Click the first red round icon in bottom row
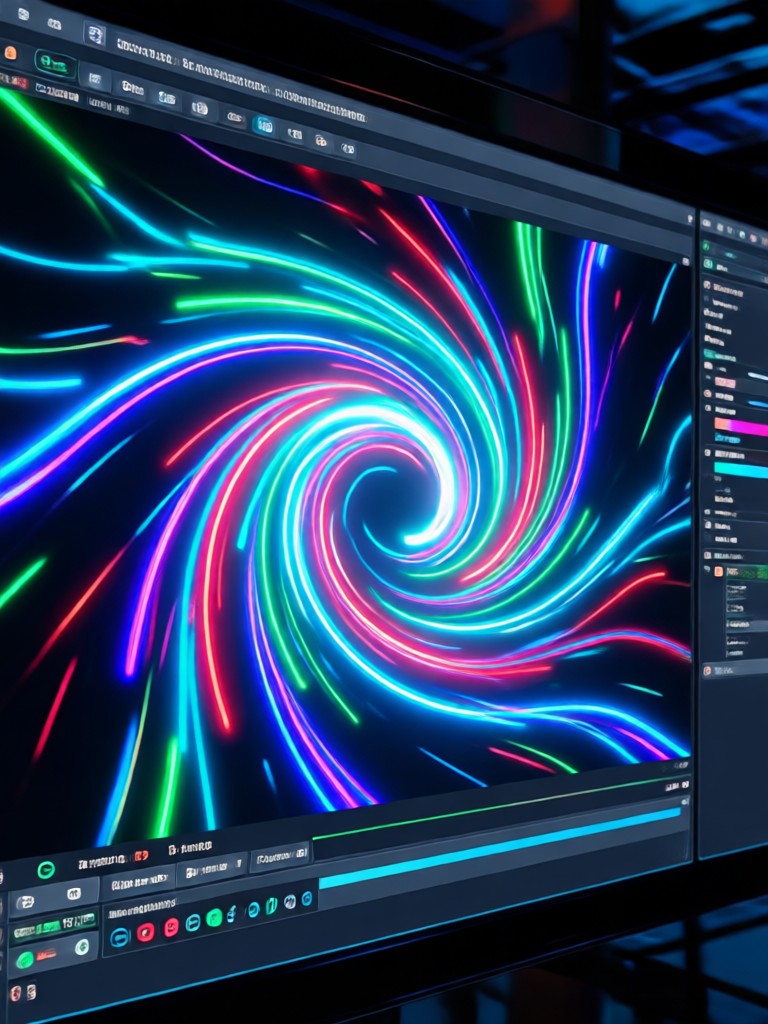The width and height of the screenshot is (768, 1024). (x=146, y=932)
